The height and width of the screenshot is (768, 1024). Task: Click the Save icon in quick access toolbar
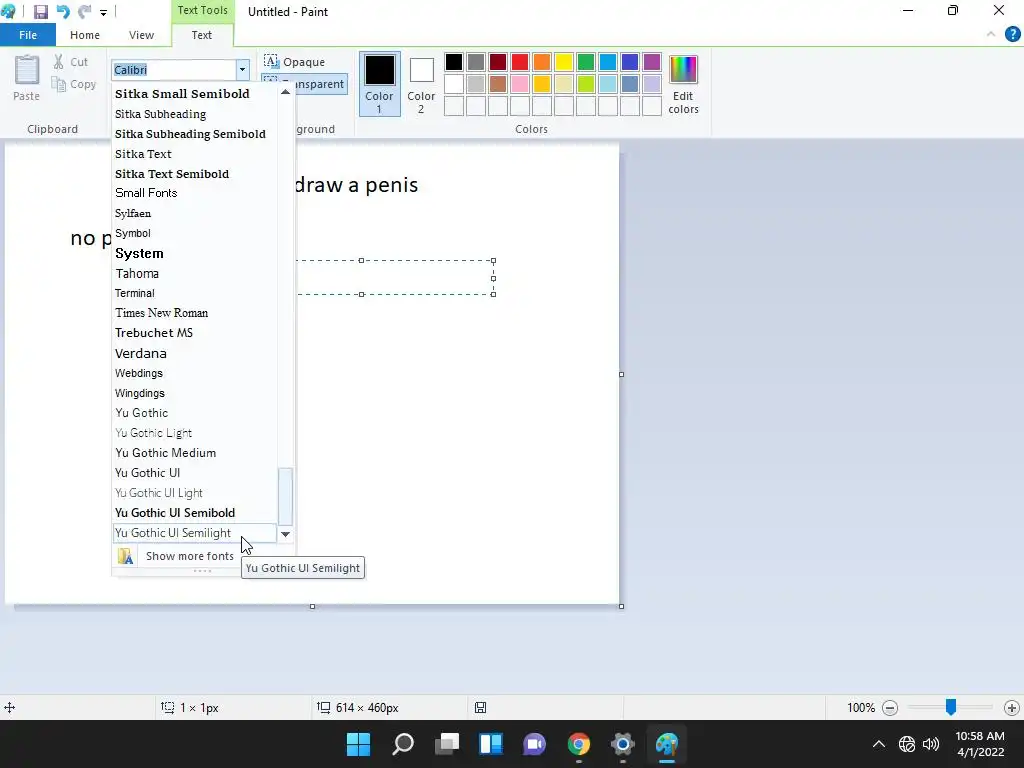pyautogui.click(x=40, y=12)
